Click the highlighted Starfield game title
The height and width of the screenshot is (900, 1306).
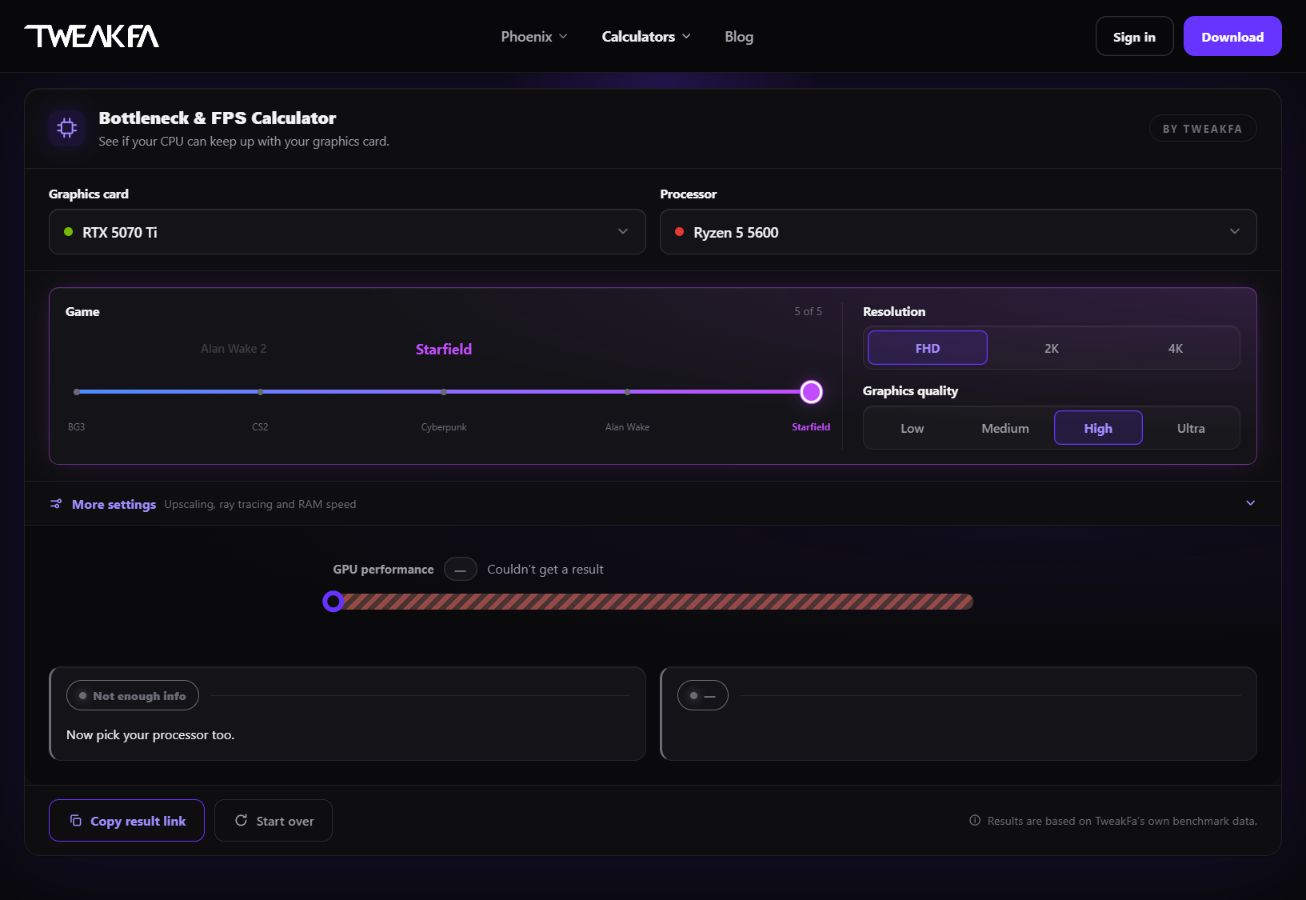[x=444, y=349]
